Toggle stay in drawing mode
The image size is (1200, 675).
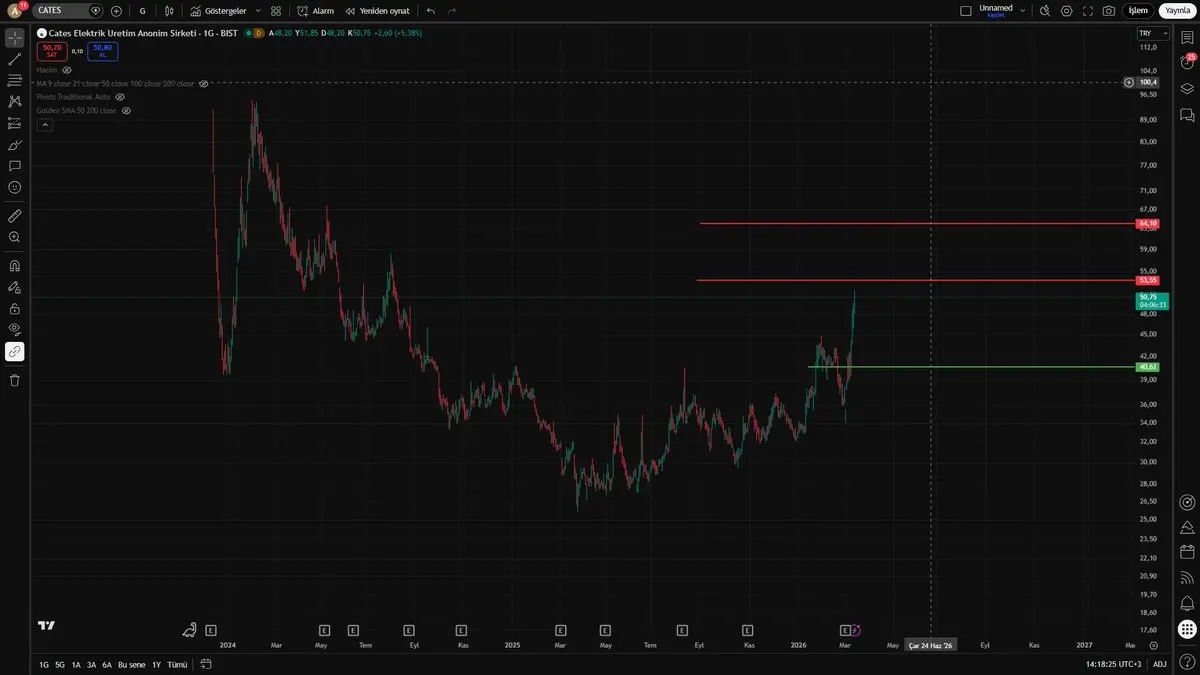(x=15, y=287)
